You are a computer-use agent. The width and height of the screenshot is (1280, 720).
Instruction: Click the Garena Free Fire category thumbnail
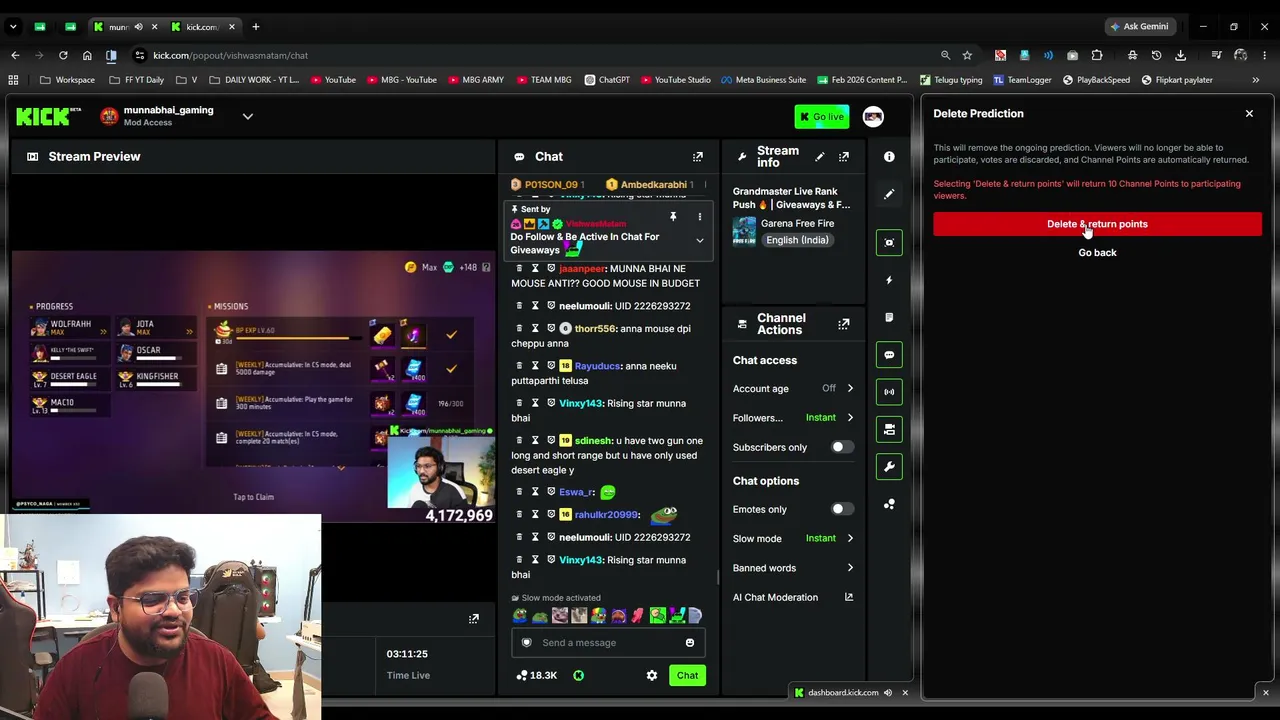(x=745, y=231)
